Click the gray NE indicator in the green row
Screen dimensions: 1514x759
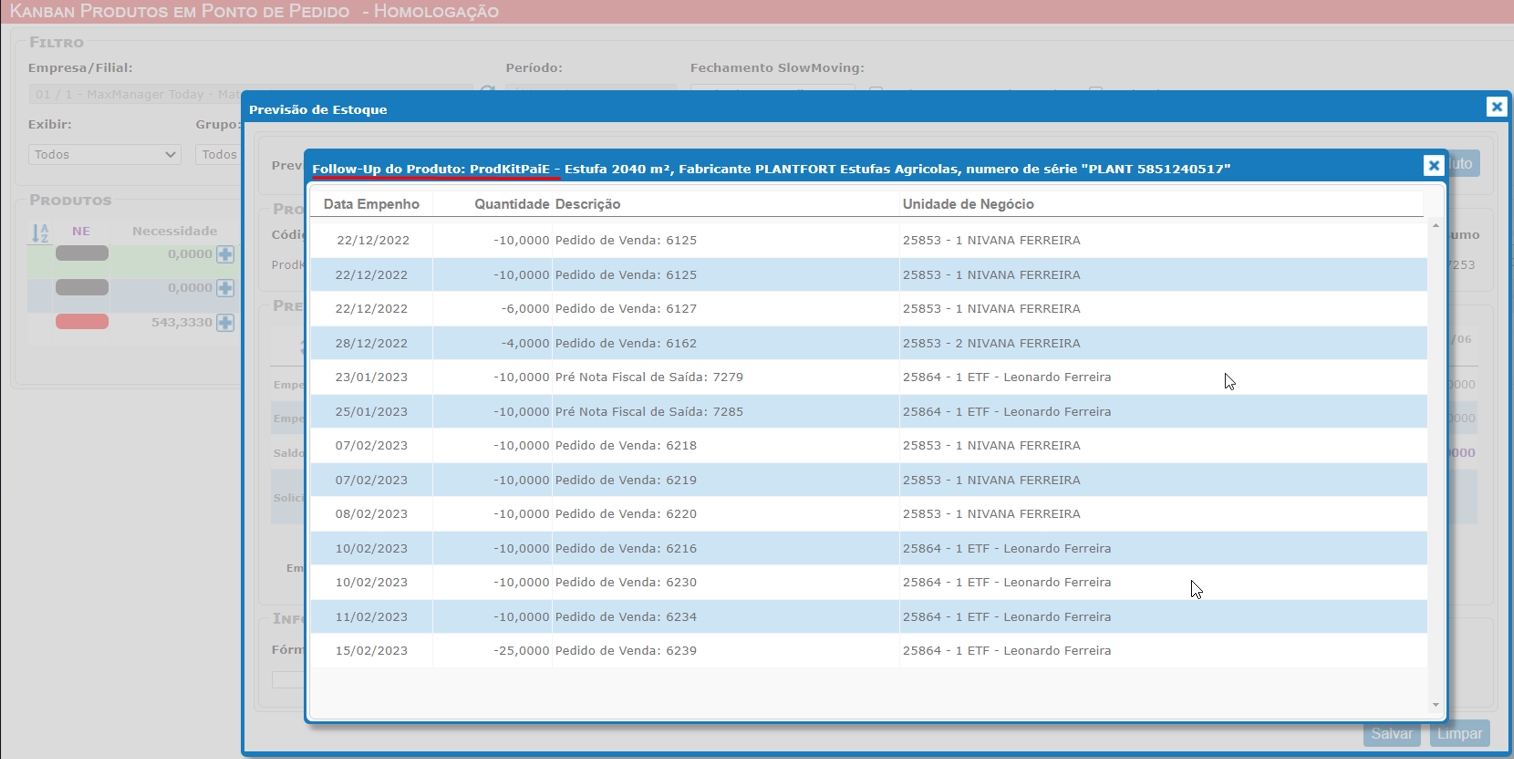pos(82,254)
